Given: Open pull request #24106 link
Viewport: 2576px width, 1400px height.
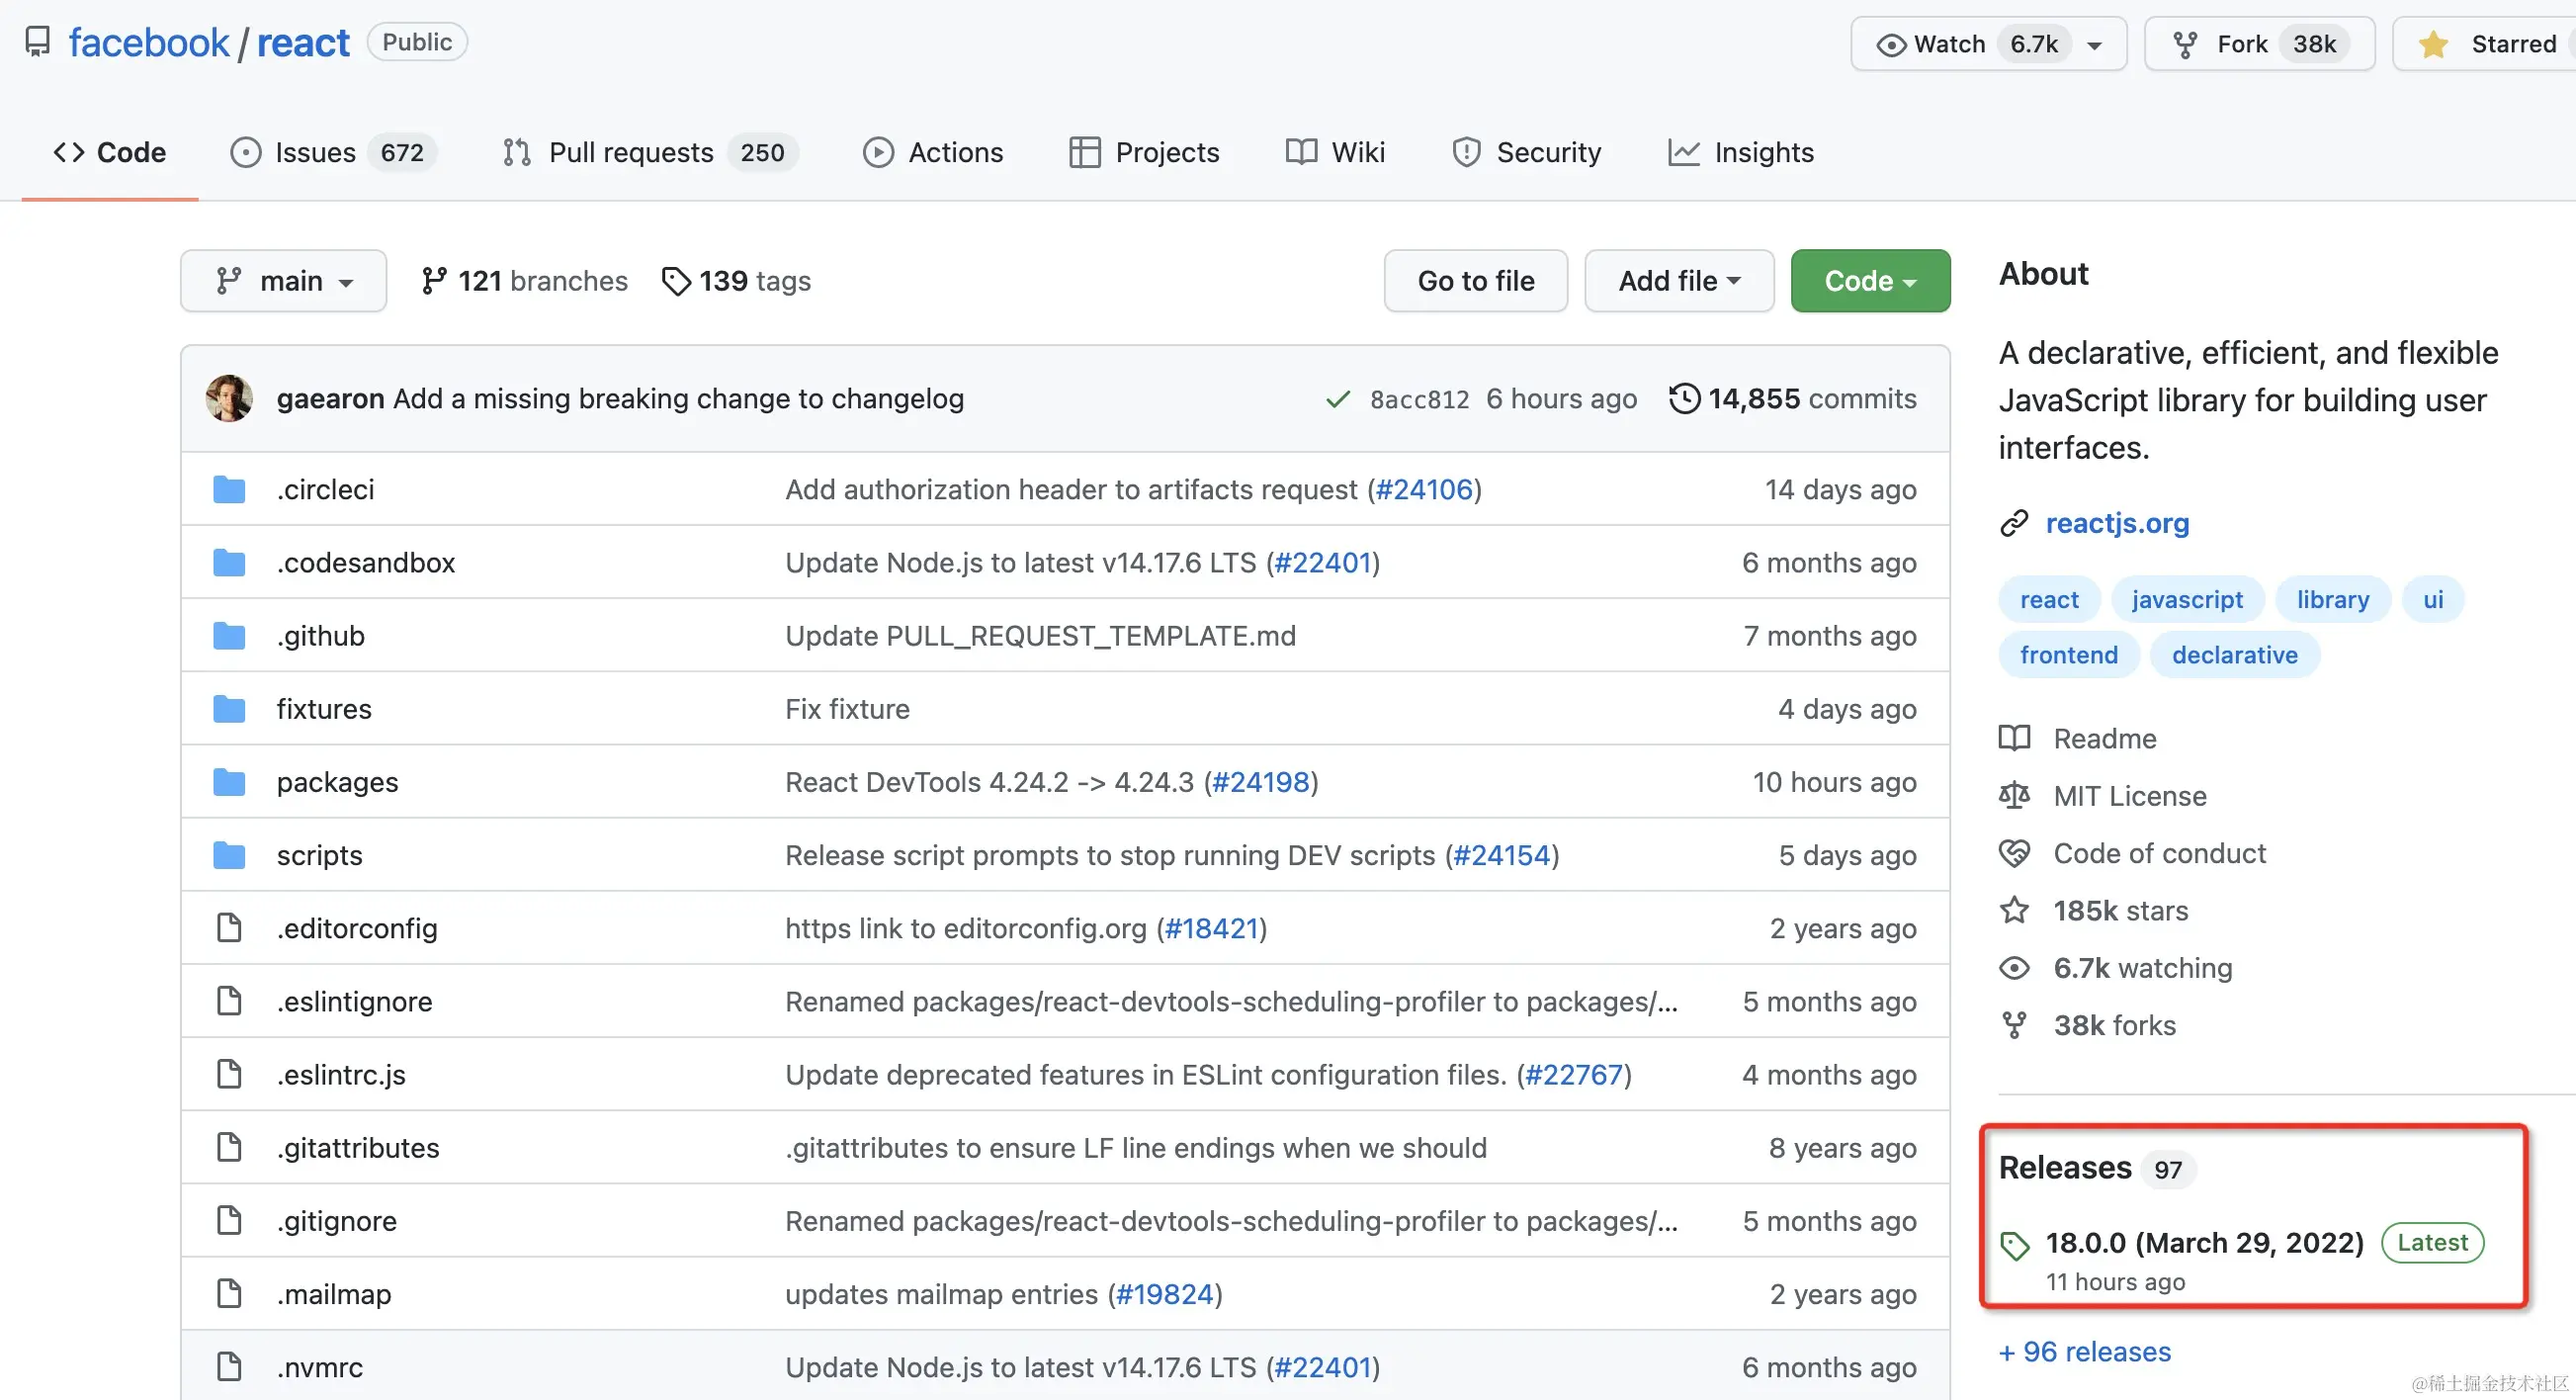Looking at the screenshot, I should 1424,489.
